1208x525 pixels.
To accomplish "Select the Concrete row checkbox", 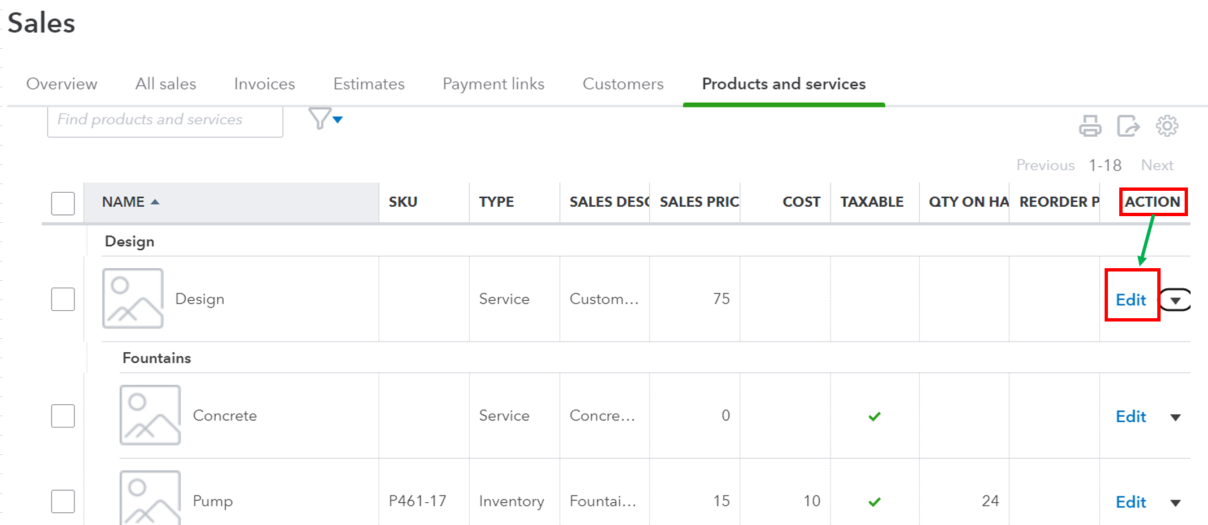I will [x=63, y=416].
